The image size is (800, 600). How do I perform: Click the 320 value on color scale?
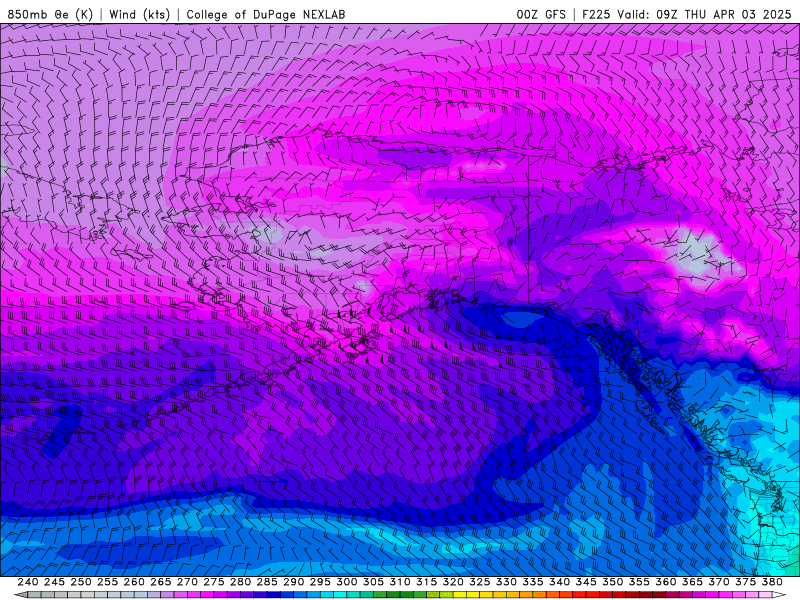(453, 582)
